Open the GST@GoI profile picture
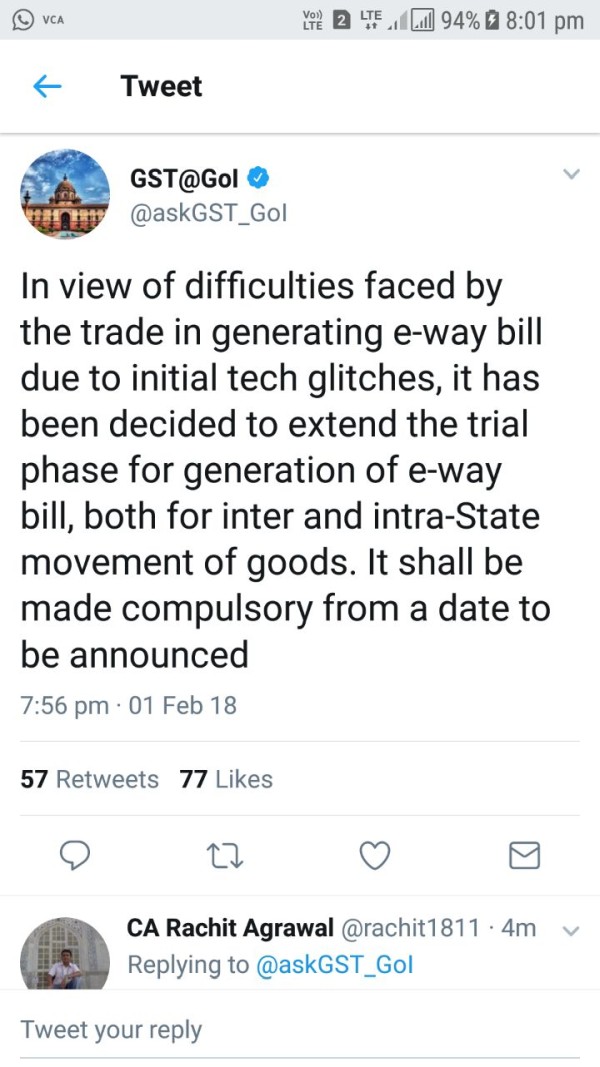Viewport: 600px width, 1067px height. click(65, 194)
